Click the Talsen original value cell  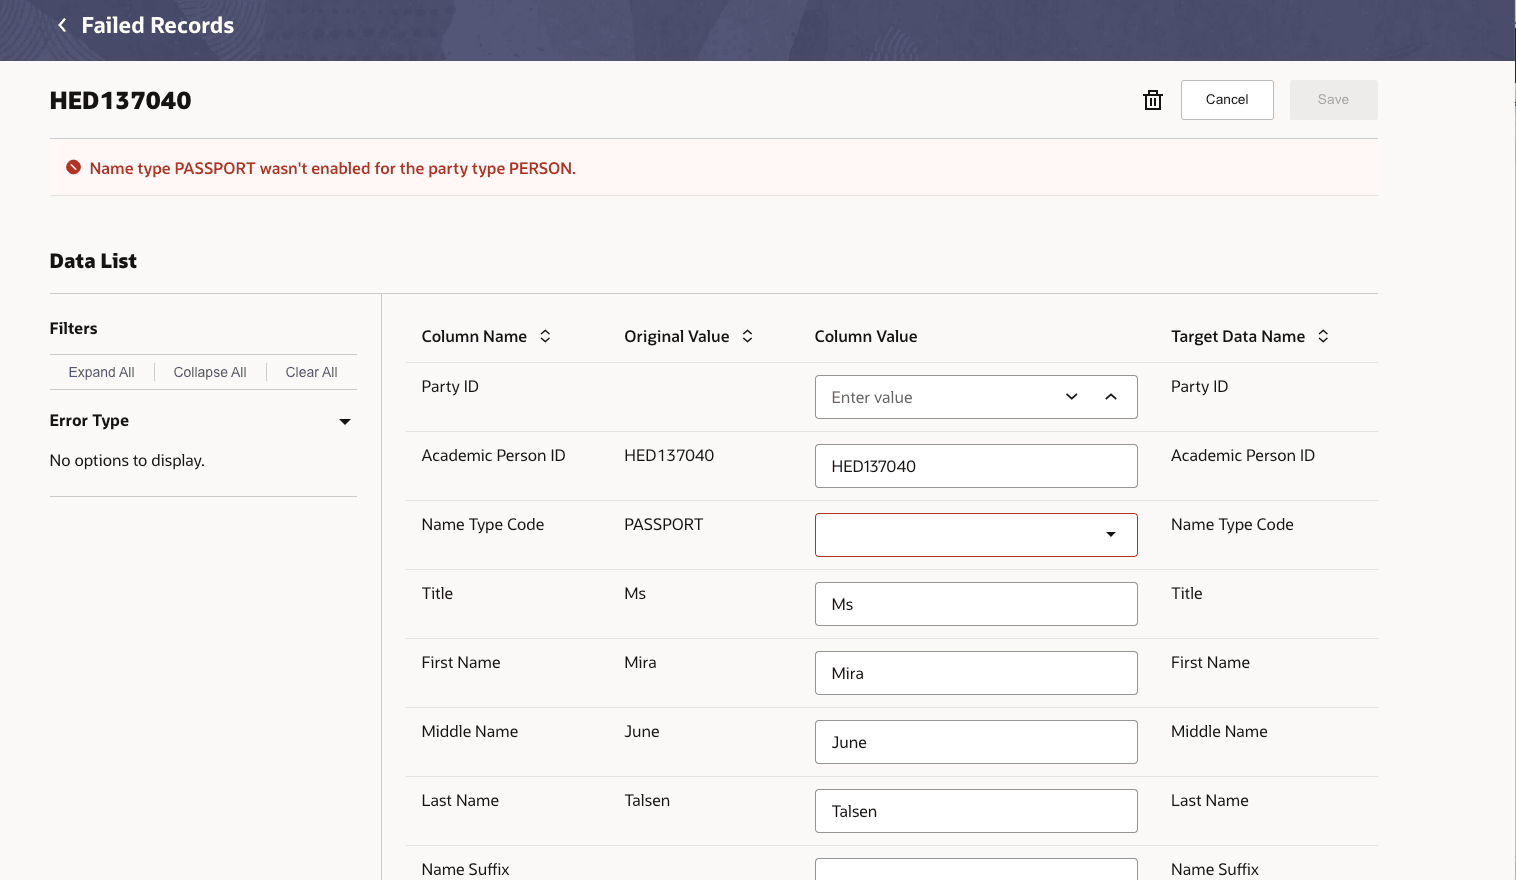click(647, 800)
